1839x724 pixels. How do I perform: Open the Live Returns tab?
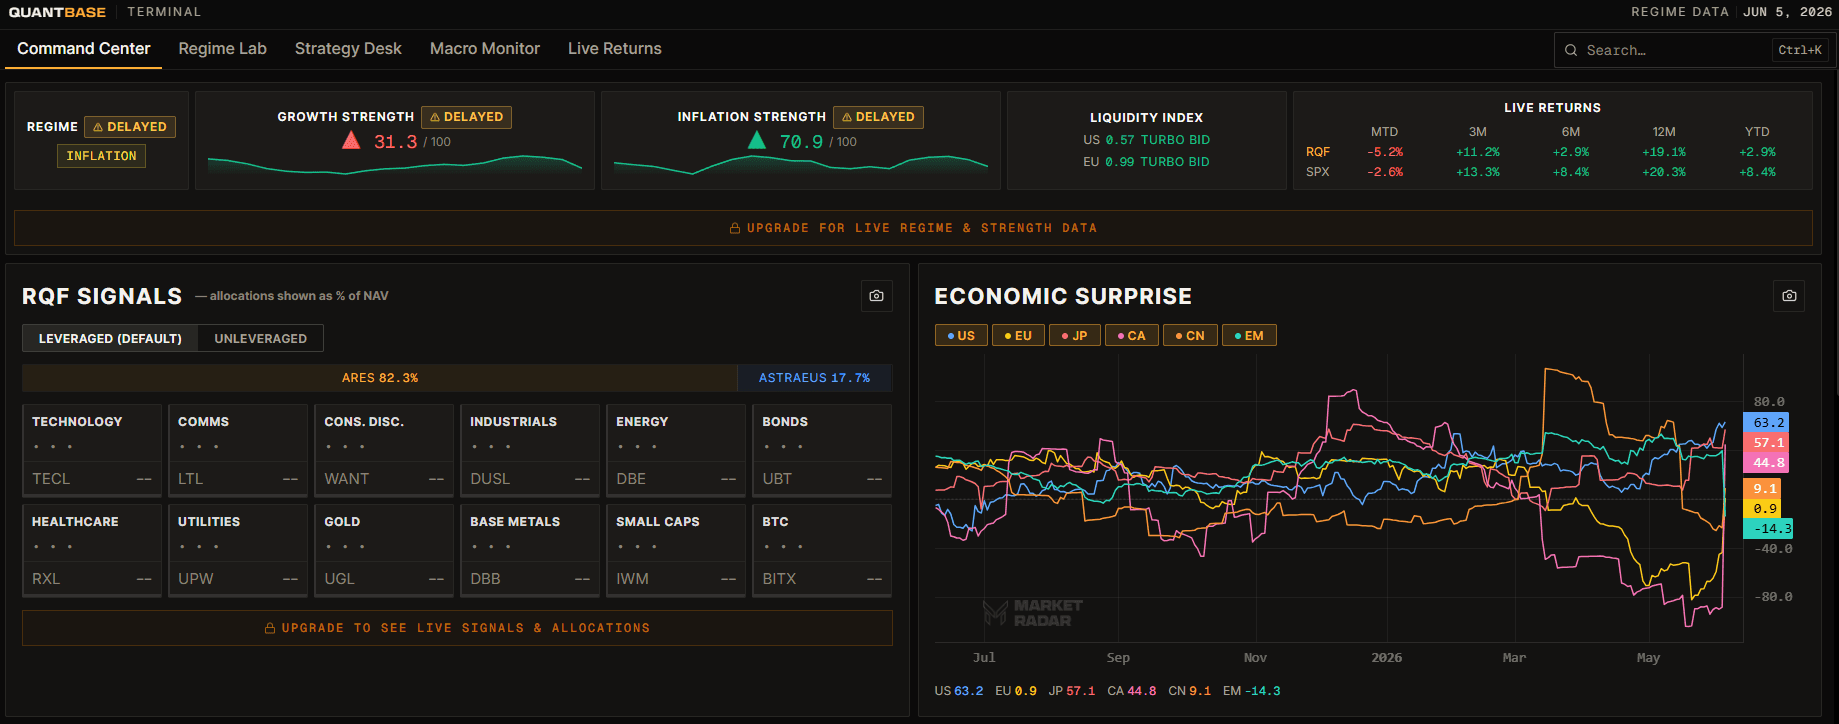[615, 49]
